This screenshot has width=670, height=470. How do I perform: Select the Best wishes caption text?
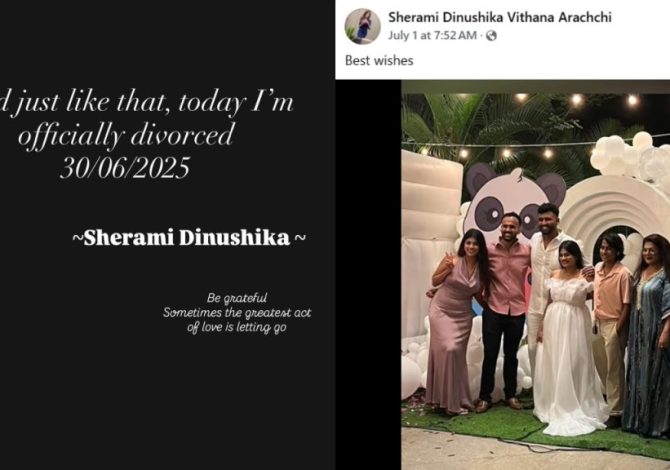[x=379, y=61]
